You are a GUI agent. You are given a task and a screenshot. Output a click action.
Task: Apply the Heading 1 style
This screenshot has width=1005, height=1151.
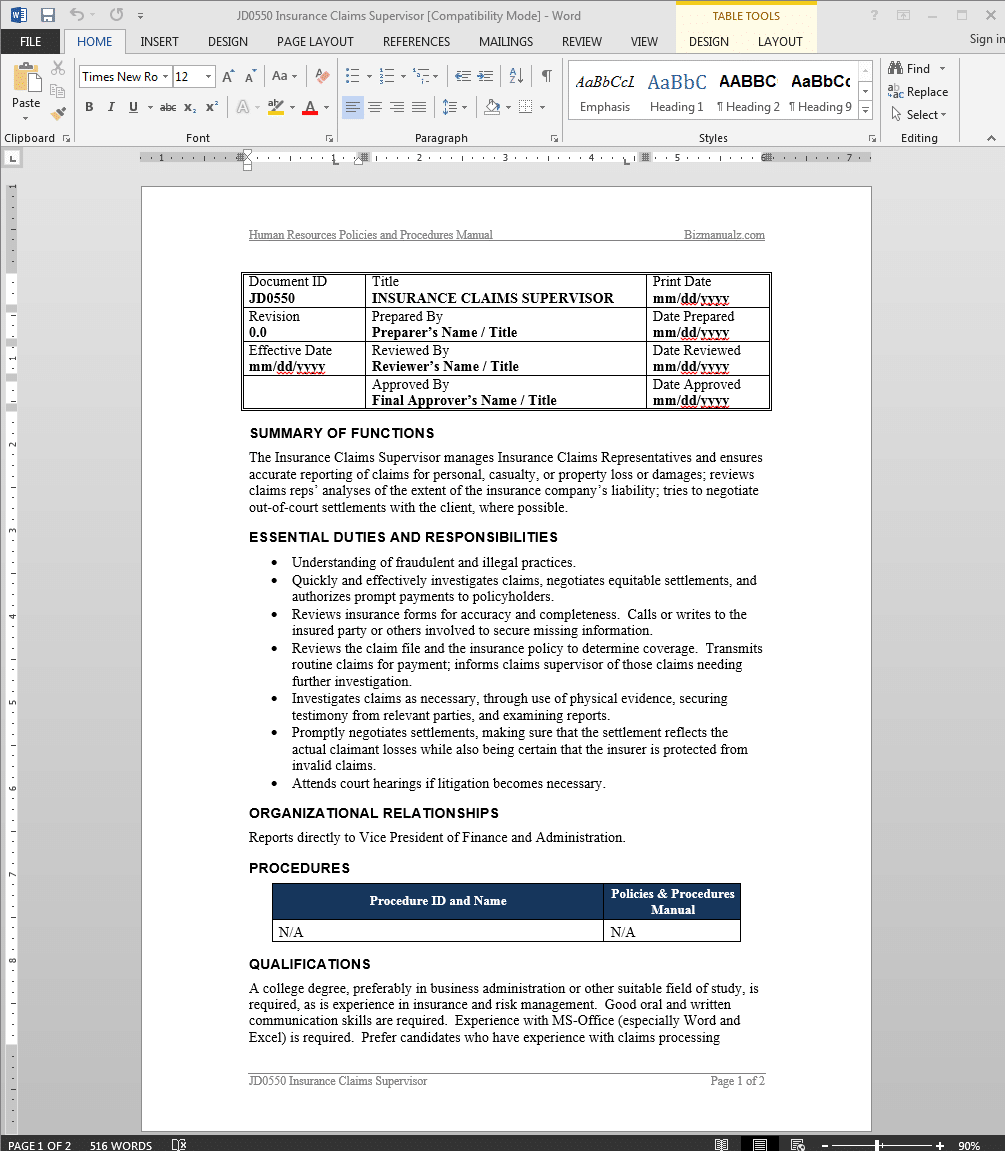click(677, 91)
